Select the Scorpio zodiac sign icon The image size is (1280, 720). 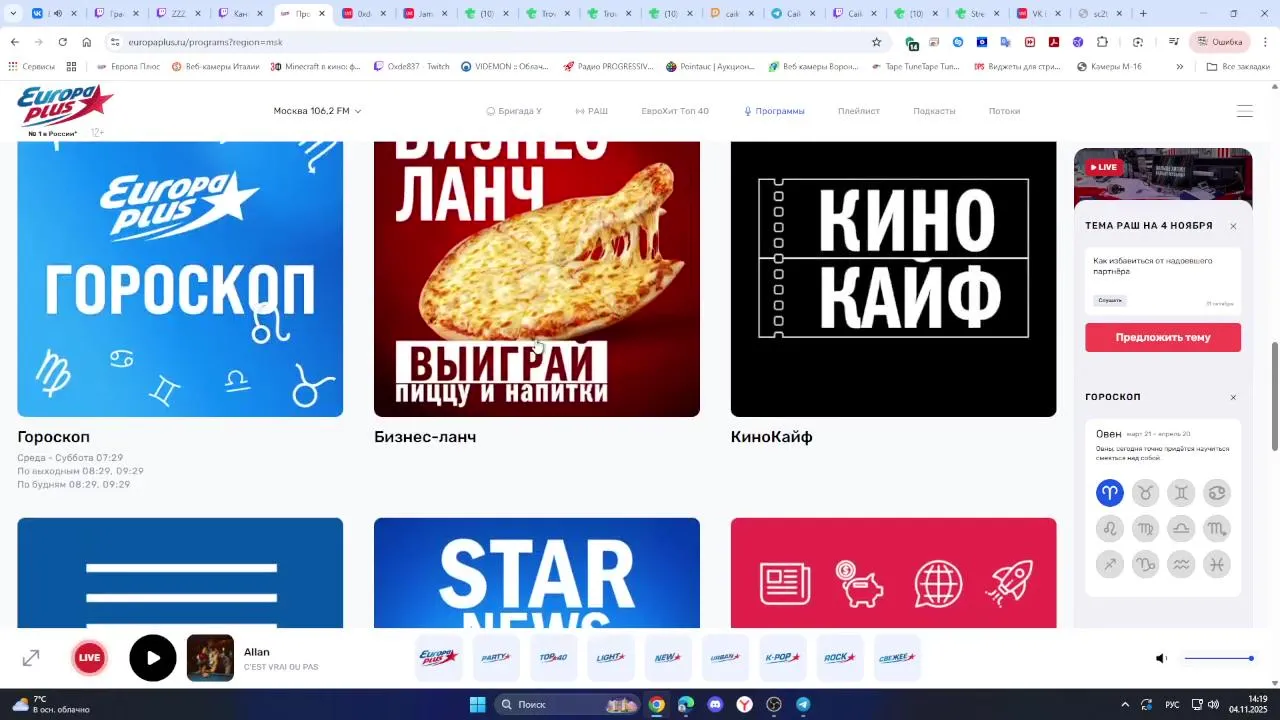pos(1217,529)
